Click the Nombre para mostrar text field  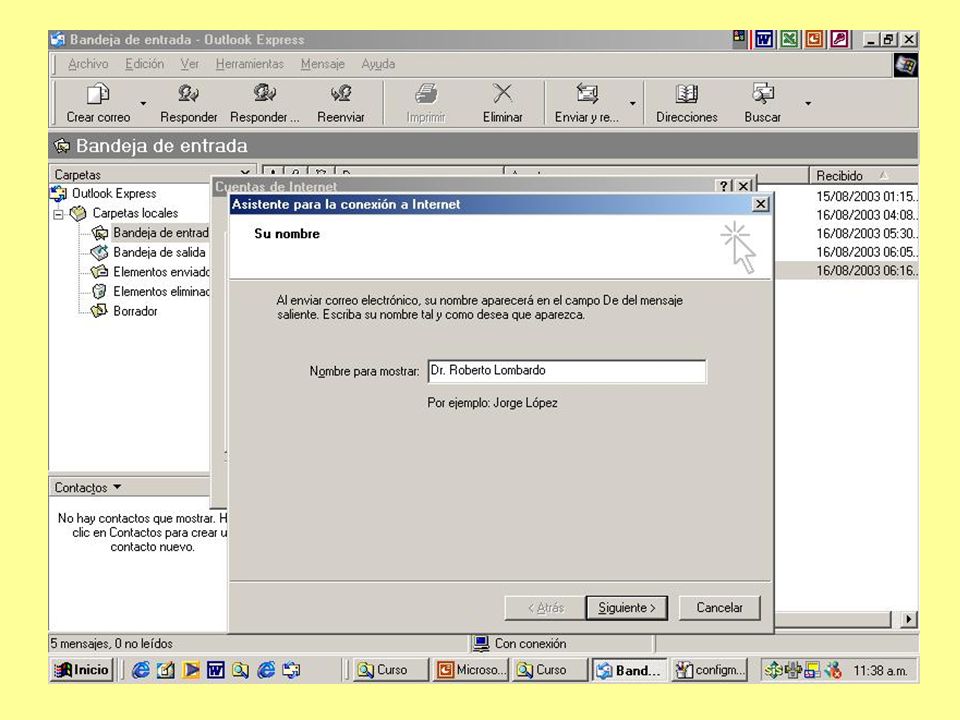tap(566, 371)
